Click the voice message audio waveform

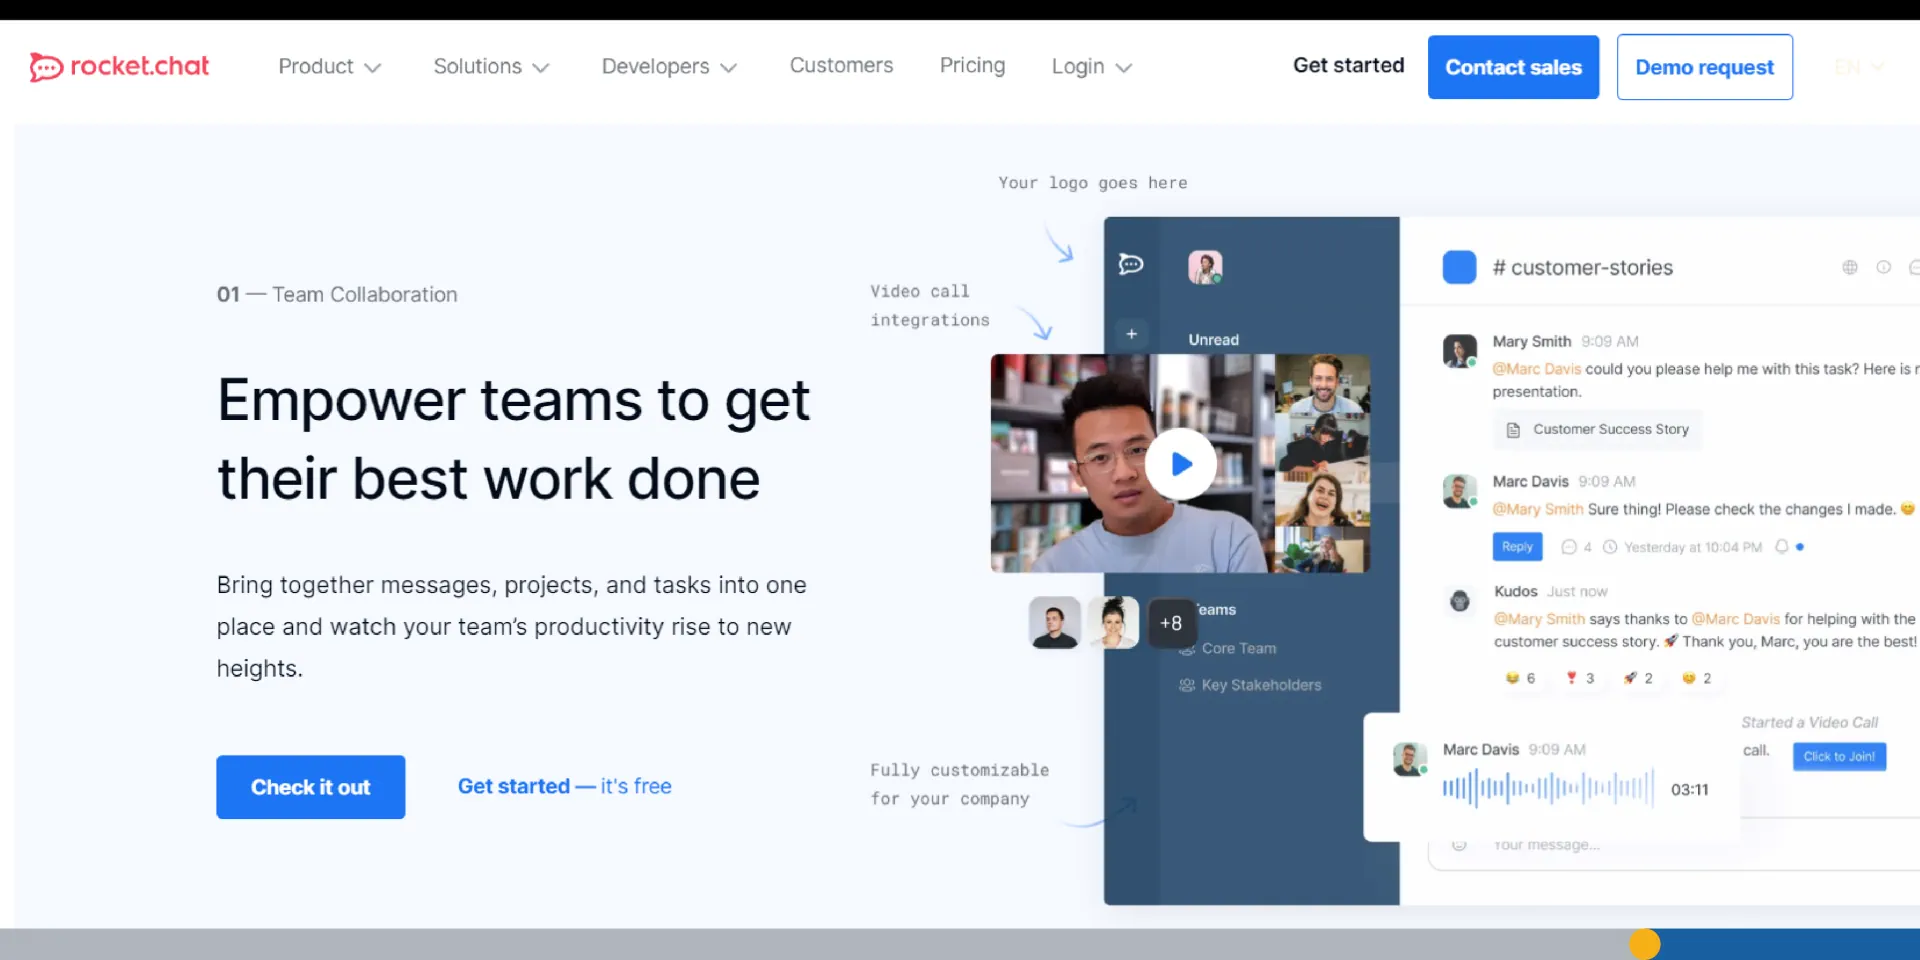coord(1547,789)
